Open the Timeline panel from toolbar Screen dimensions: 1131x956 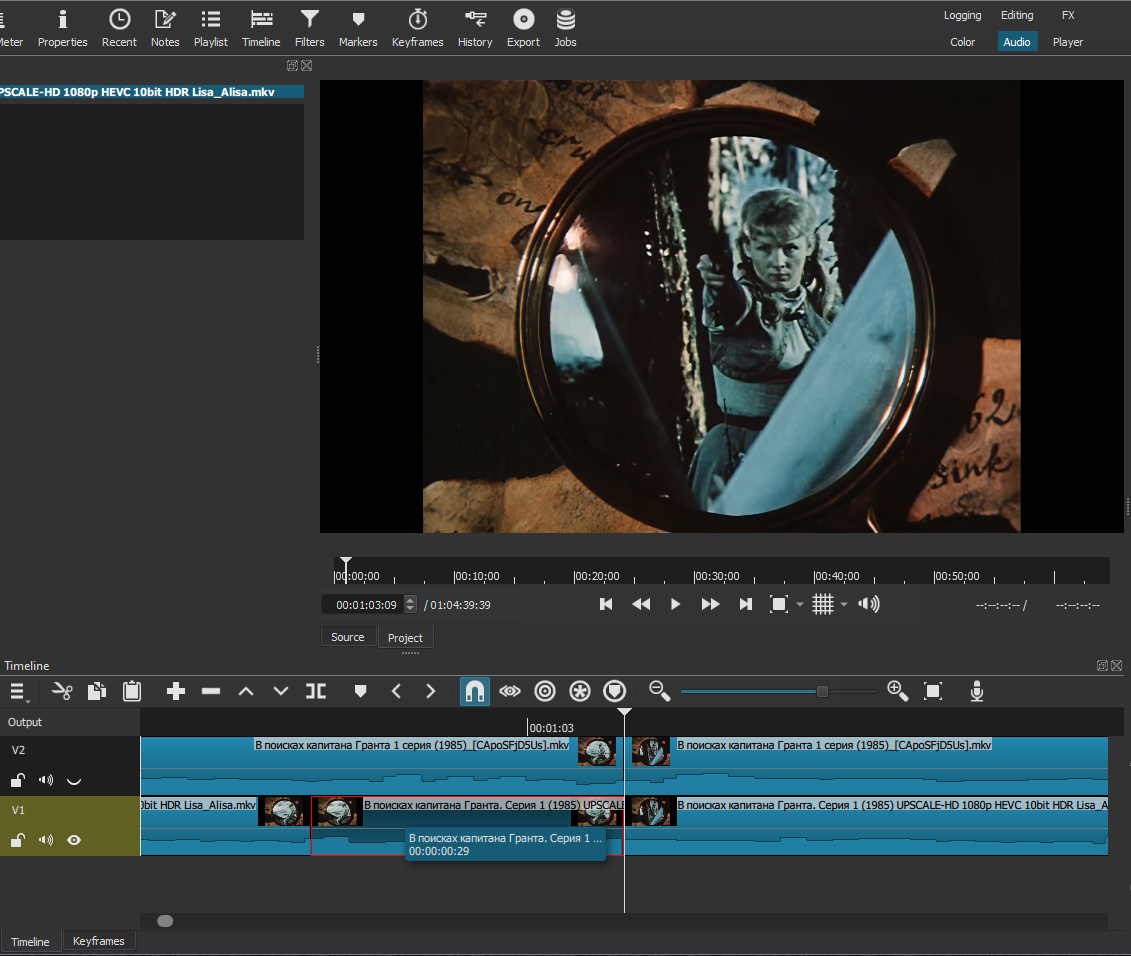tap(261, 29)
